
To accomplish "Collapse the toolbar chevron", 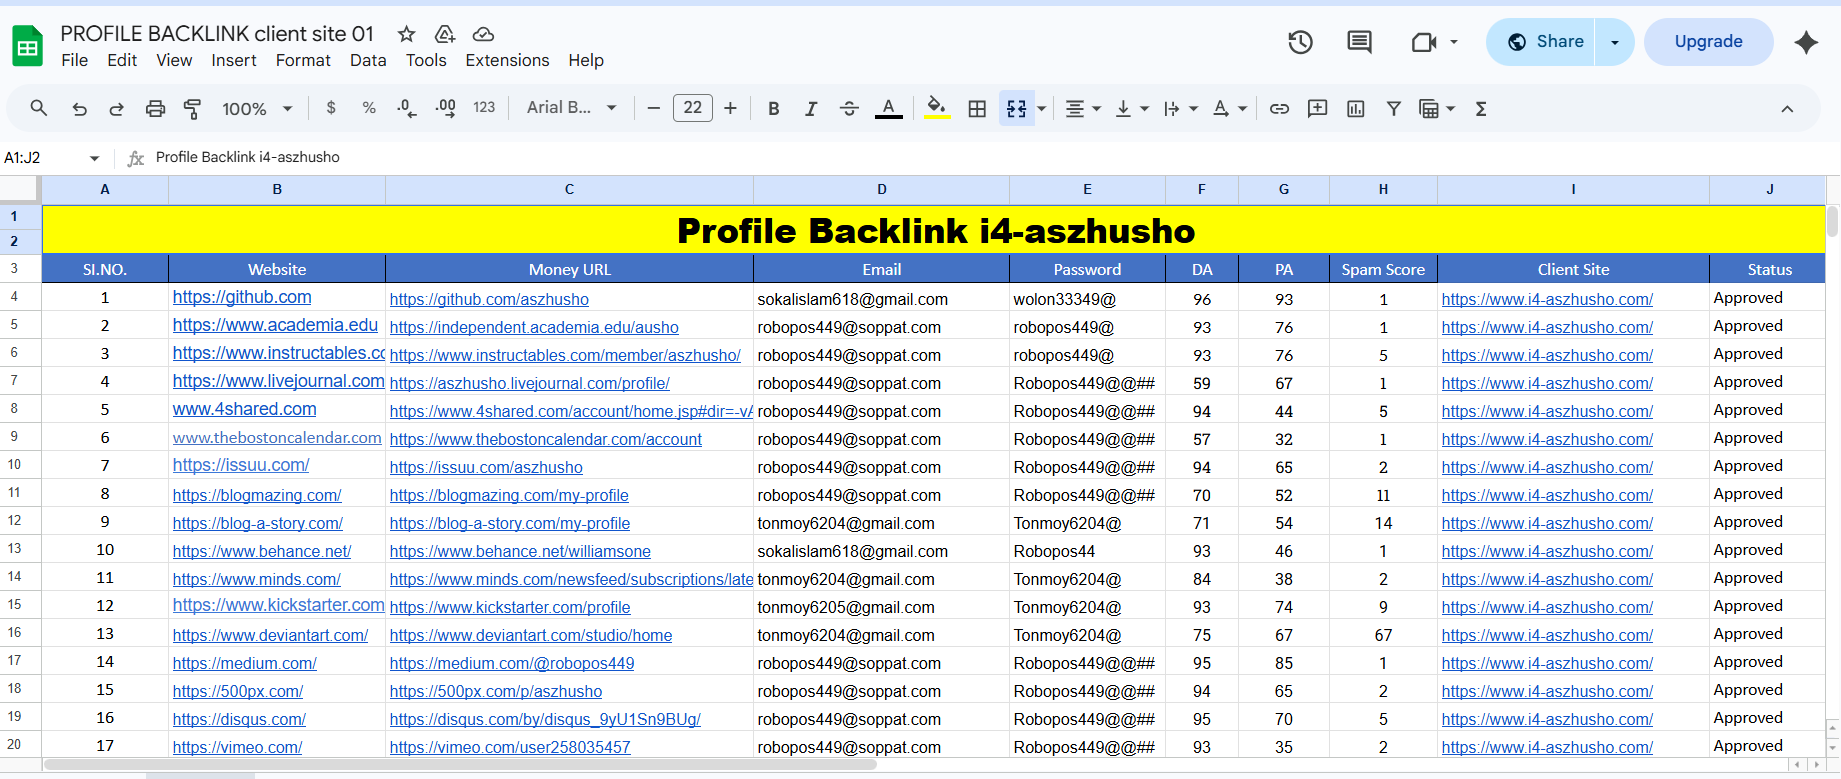I will [x=1787, y=109].
